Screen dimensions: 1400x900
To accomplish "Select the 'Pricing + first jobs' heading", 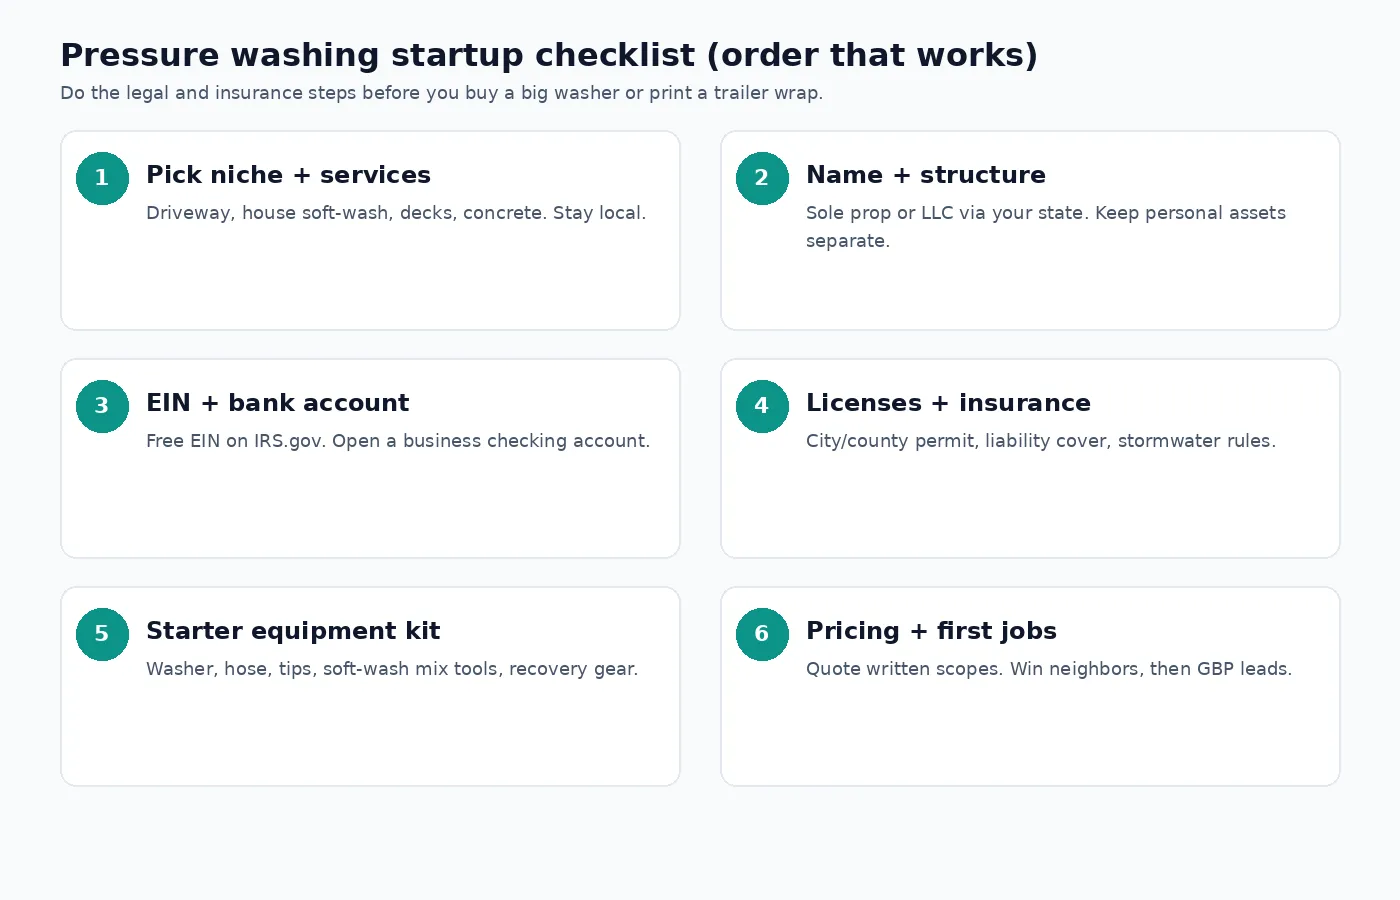I will tap(931, 631).
